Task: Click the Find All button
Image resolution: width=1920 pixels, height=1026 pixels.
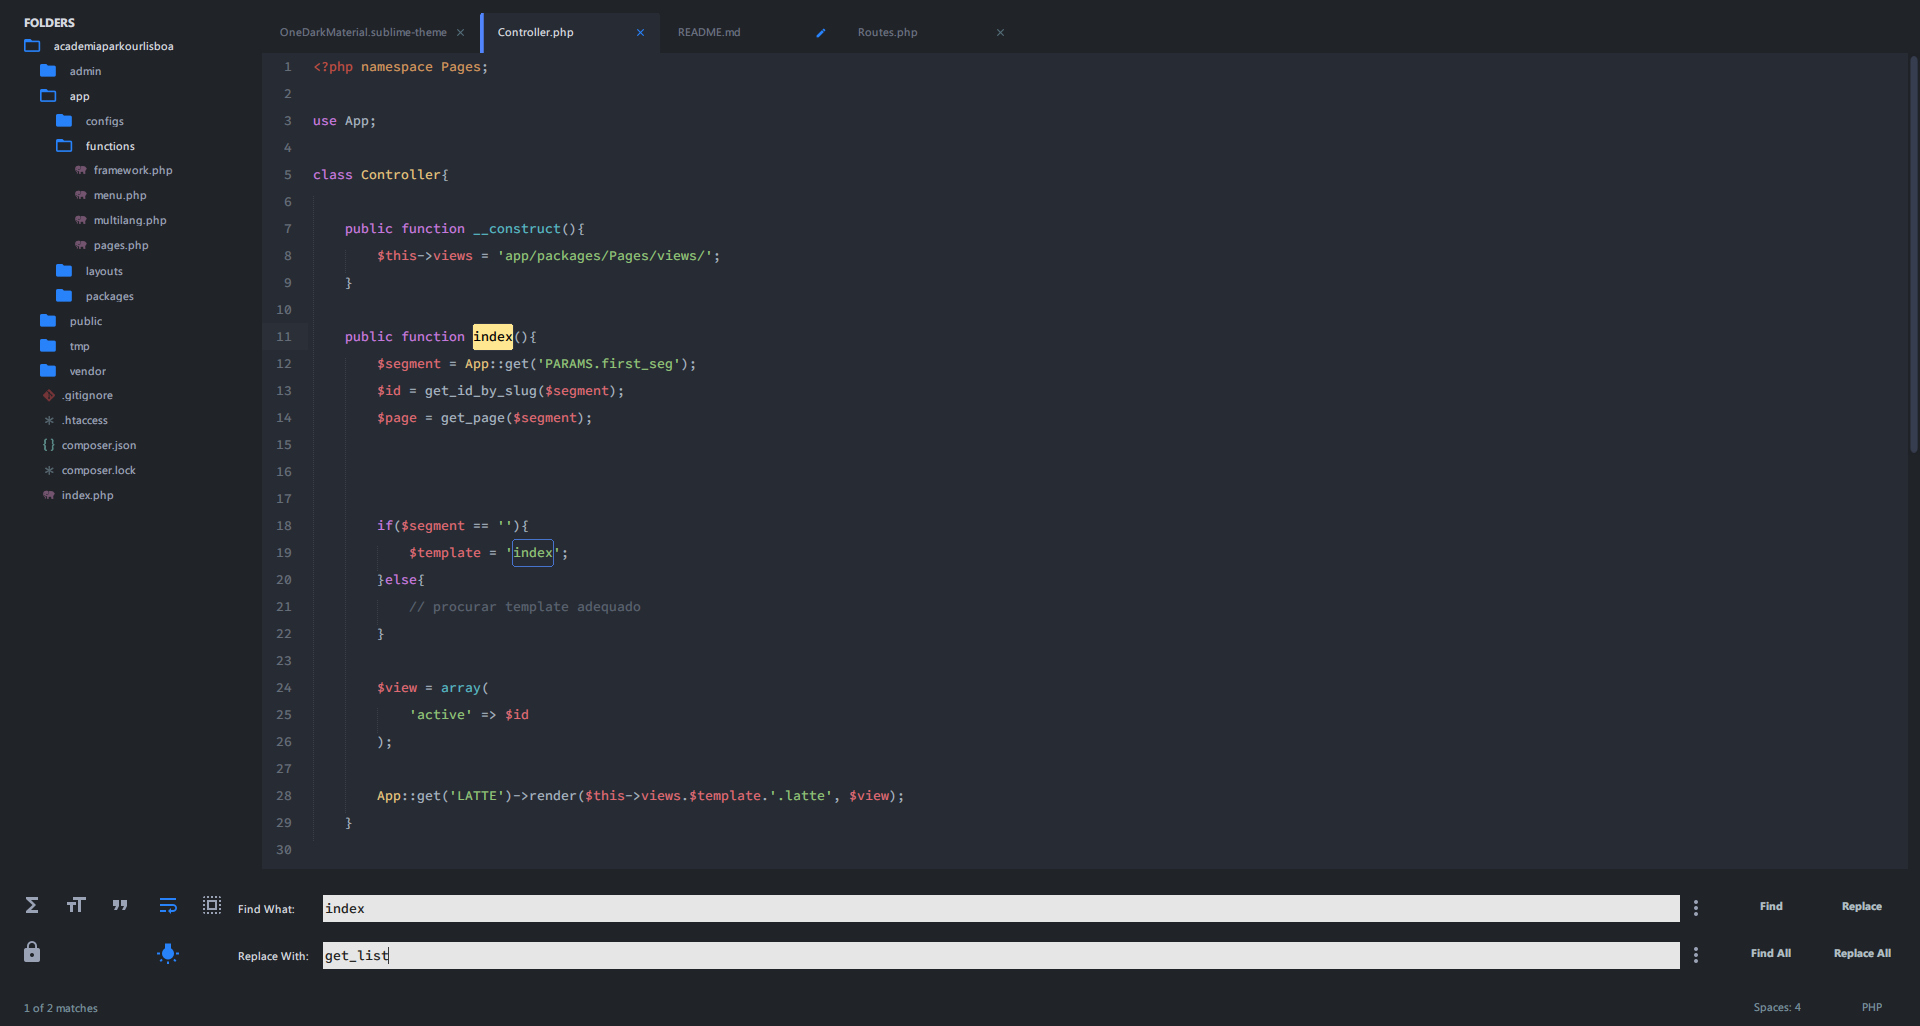Action: tap(1771, 953)
